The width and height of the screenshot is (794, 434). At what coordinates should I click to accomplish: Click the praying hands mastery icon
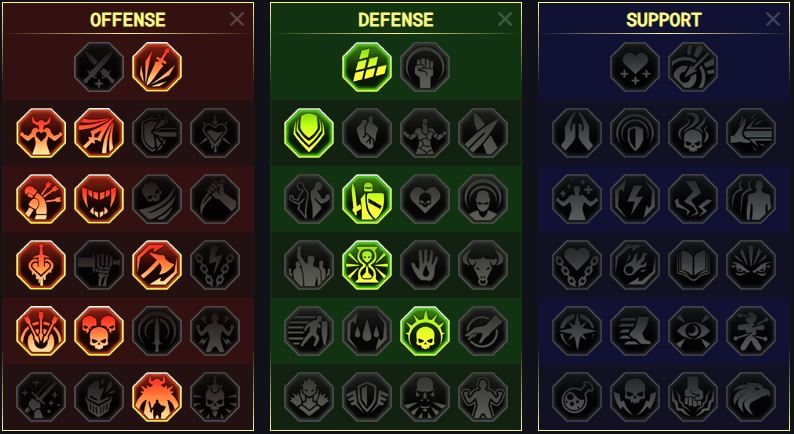577,133
